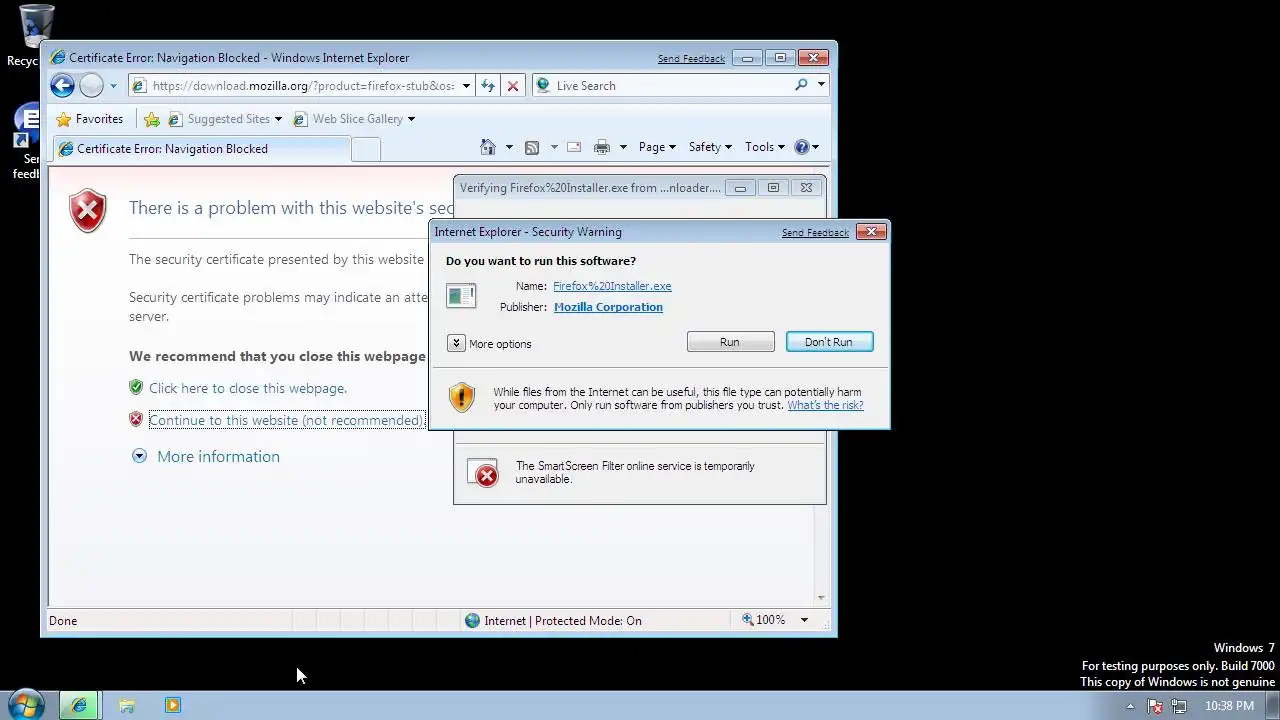The image size is (1280, 720).
Task: Click the Don't Run button
Action: (829, 342)
